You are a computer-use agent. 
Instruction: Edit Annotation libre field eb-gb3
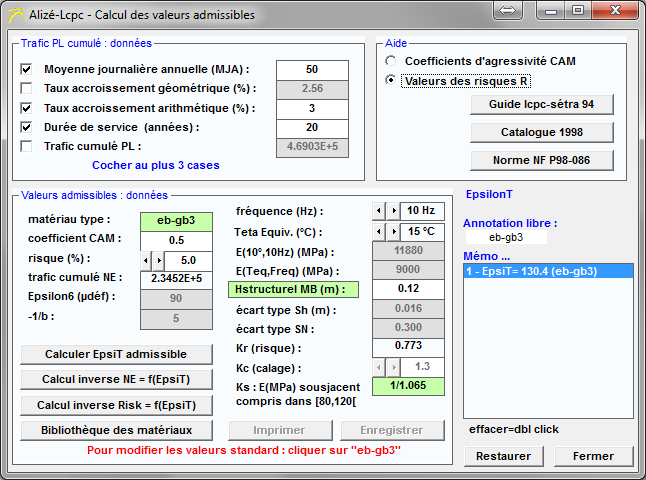click(x=506, y=237)
